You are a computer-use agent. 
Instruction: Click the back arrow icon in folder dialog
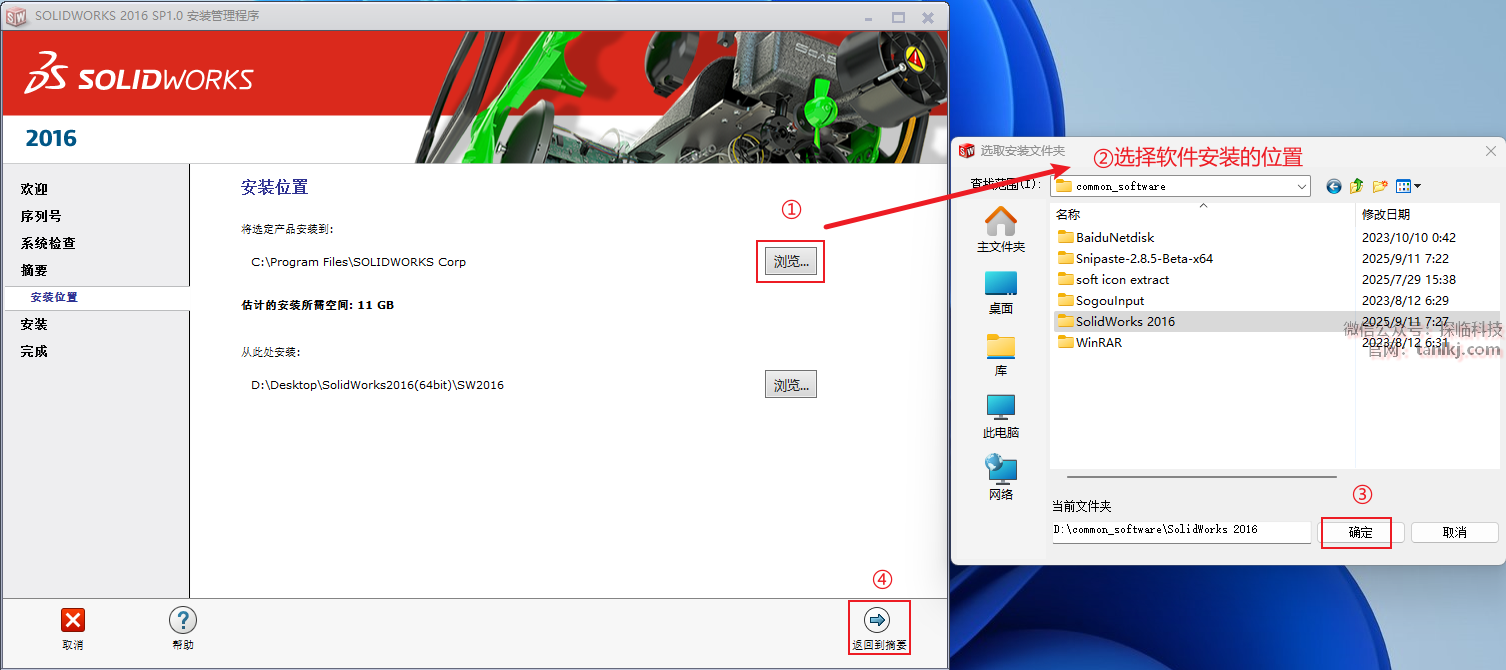[x=1334, y=186]
